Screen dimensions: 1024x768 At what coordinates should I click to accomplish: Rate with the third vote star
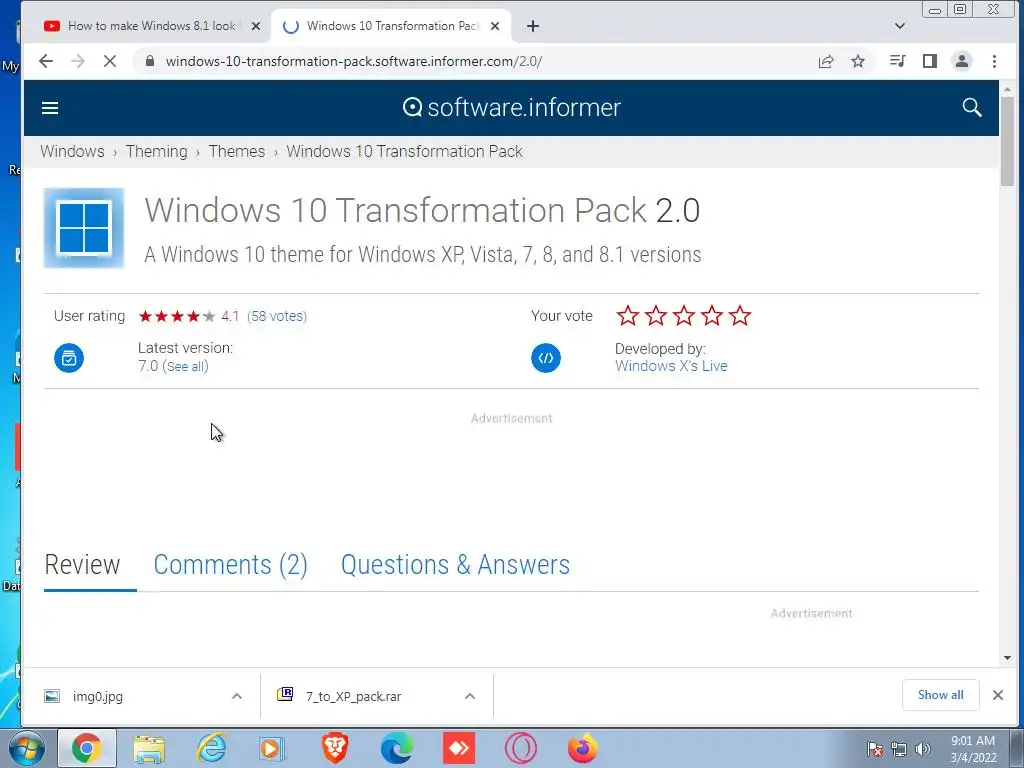(x=684, y=316)
